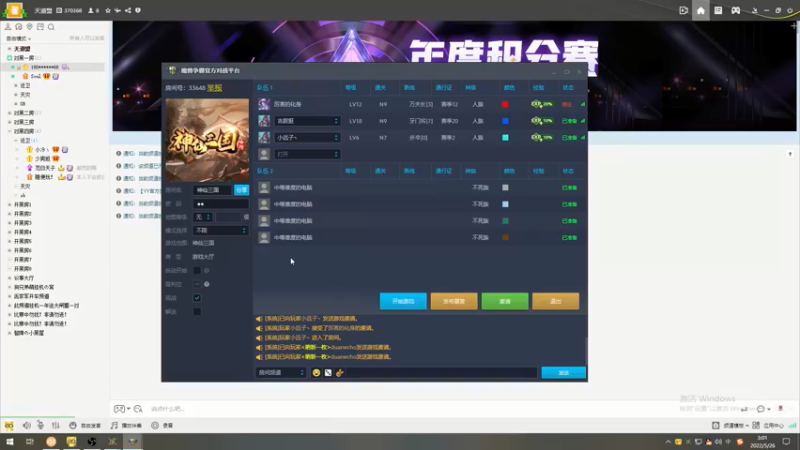Expand the 对黑三房 channel in the tree
Image resolution: width=800 pixels, height=450 pixels.
point(10,122)
